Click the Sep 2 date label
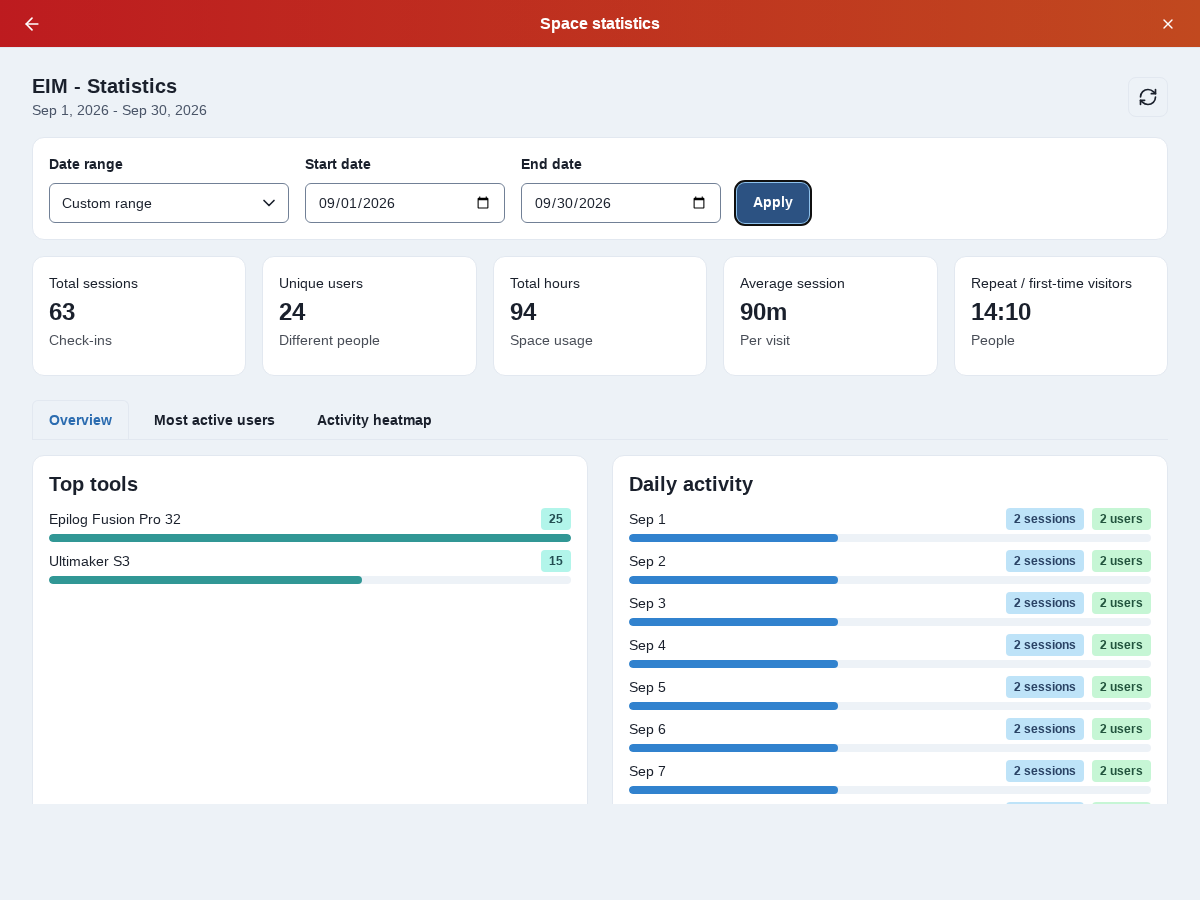1200x900 pixels. coord(647,561)
